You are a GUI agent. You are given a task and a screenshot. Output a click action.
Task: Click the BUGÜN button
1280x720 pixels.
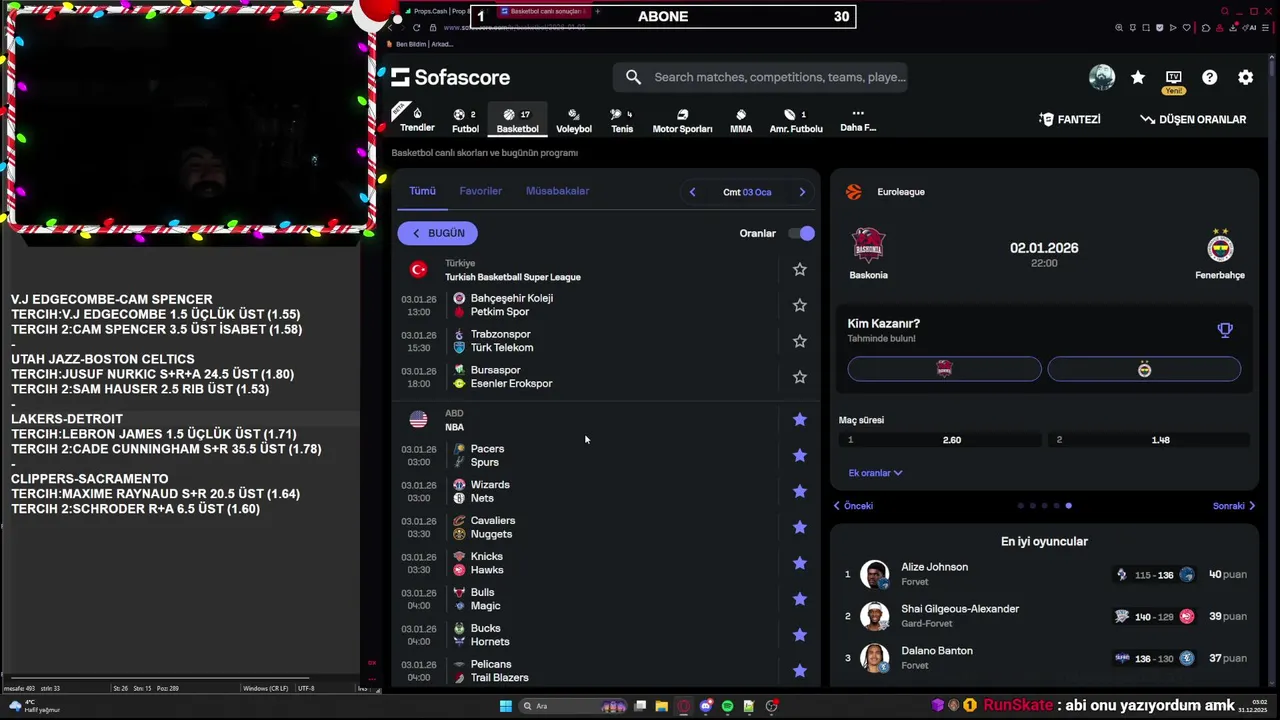coord(438,233)
